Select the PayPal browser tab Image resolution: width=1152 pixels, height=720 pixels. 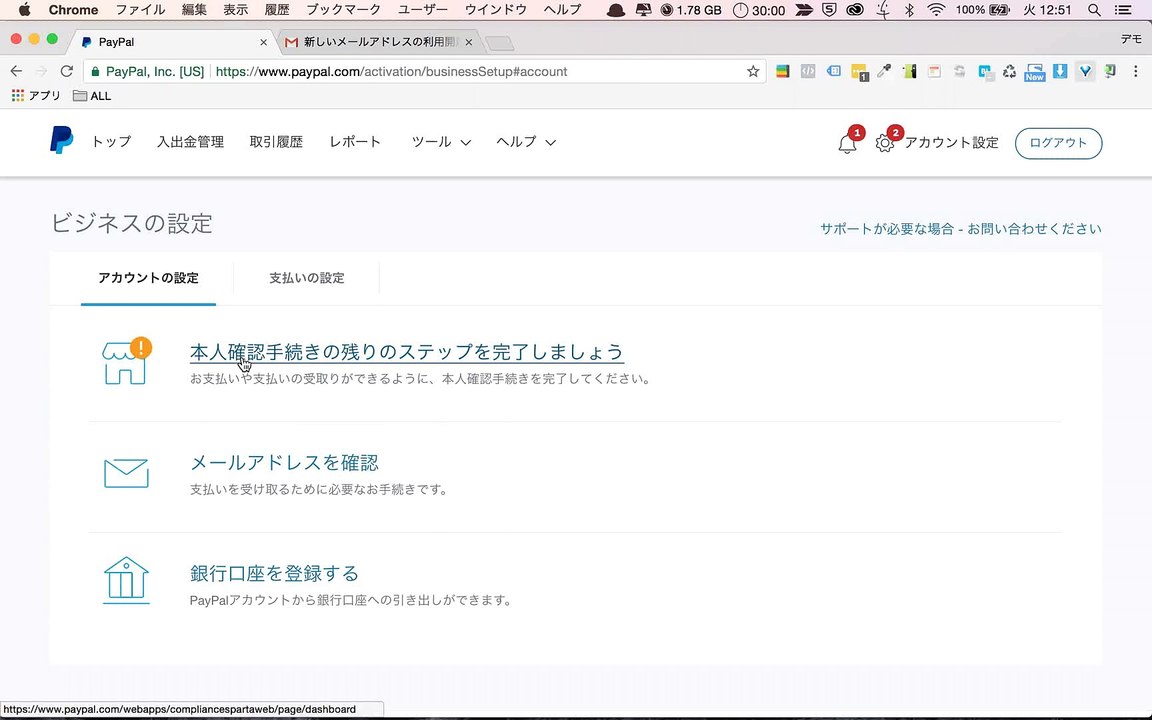pos(173,42)
